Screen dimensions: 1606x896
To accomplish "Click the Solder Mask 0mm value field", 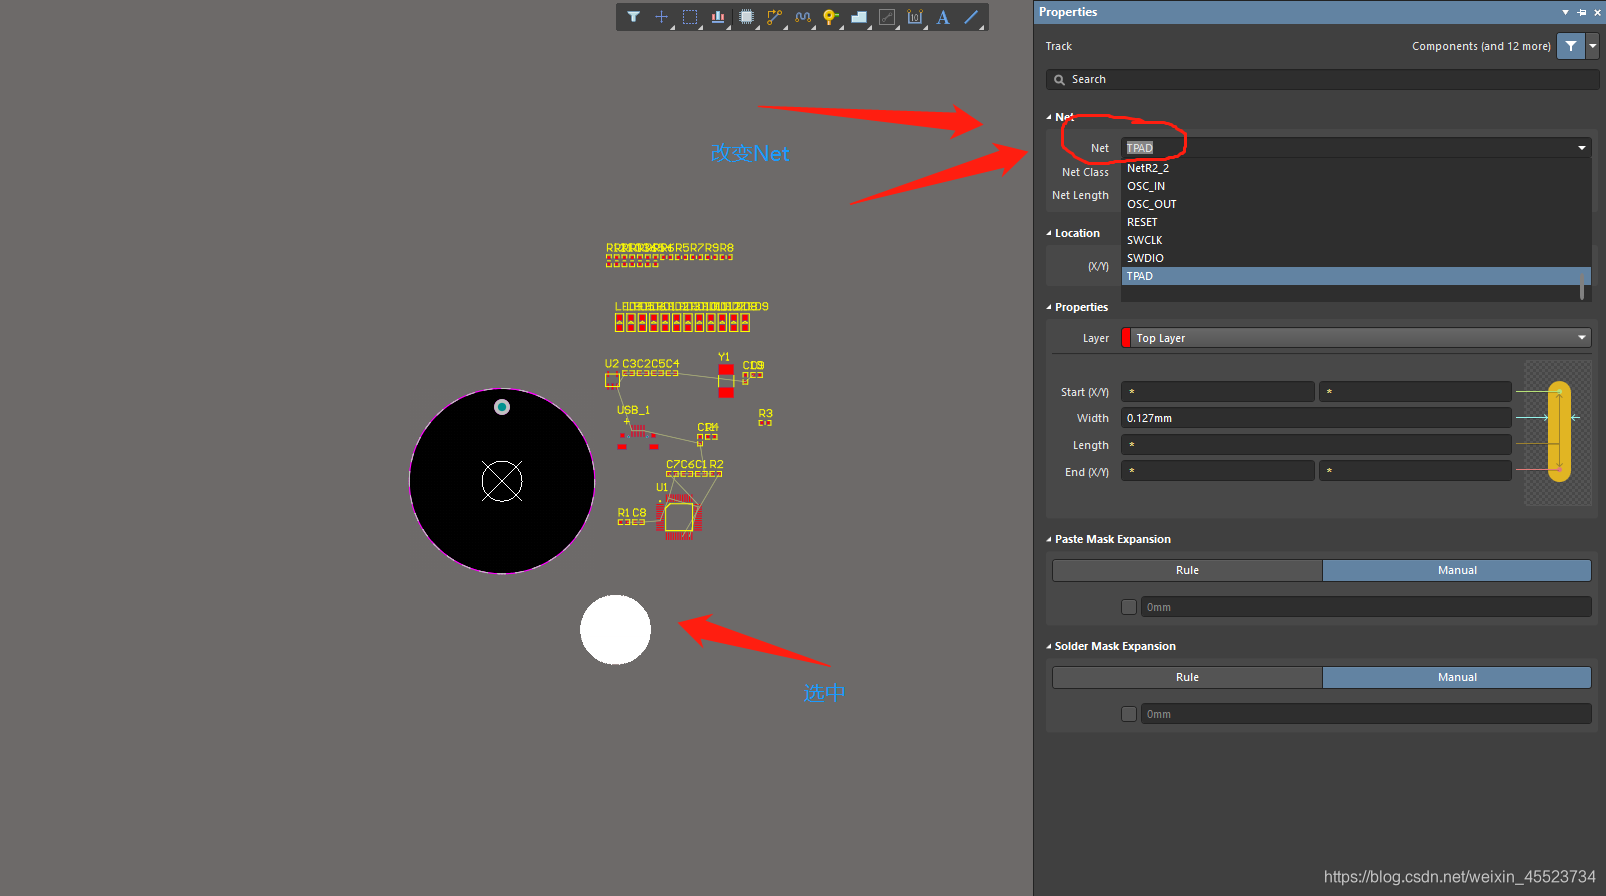I will (x=1366, y=714).
